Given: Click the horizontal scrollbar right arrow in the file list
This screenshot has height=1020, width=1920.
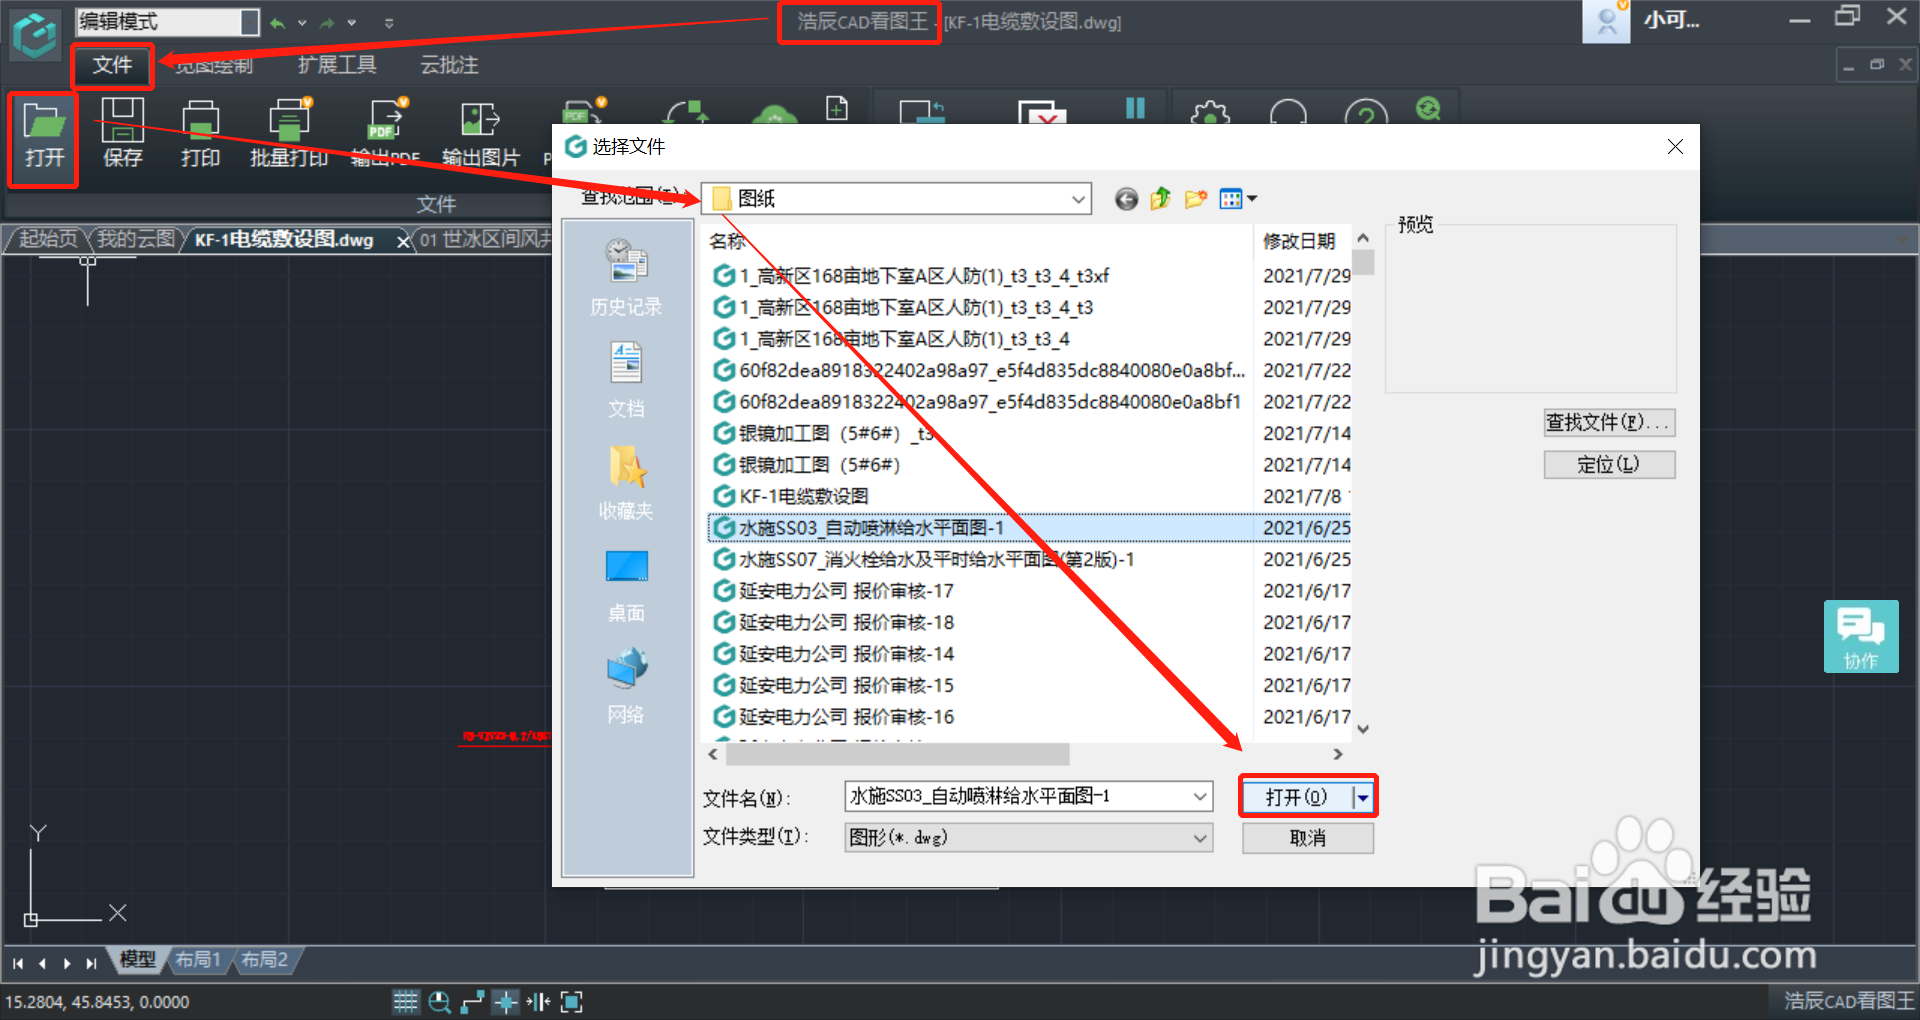Looking at the screenshot, I should [x=1338, y=753].
